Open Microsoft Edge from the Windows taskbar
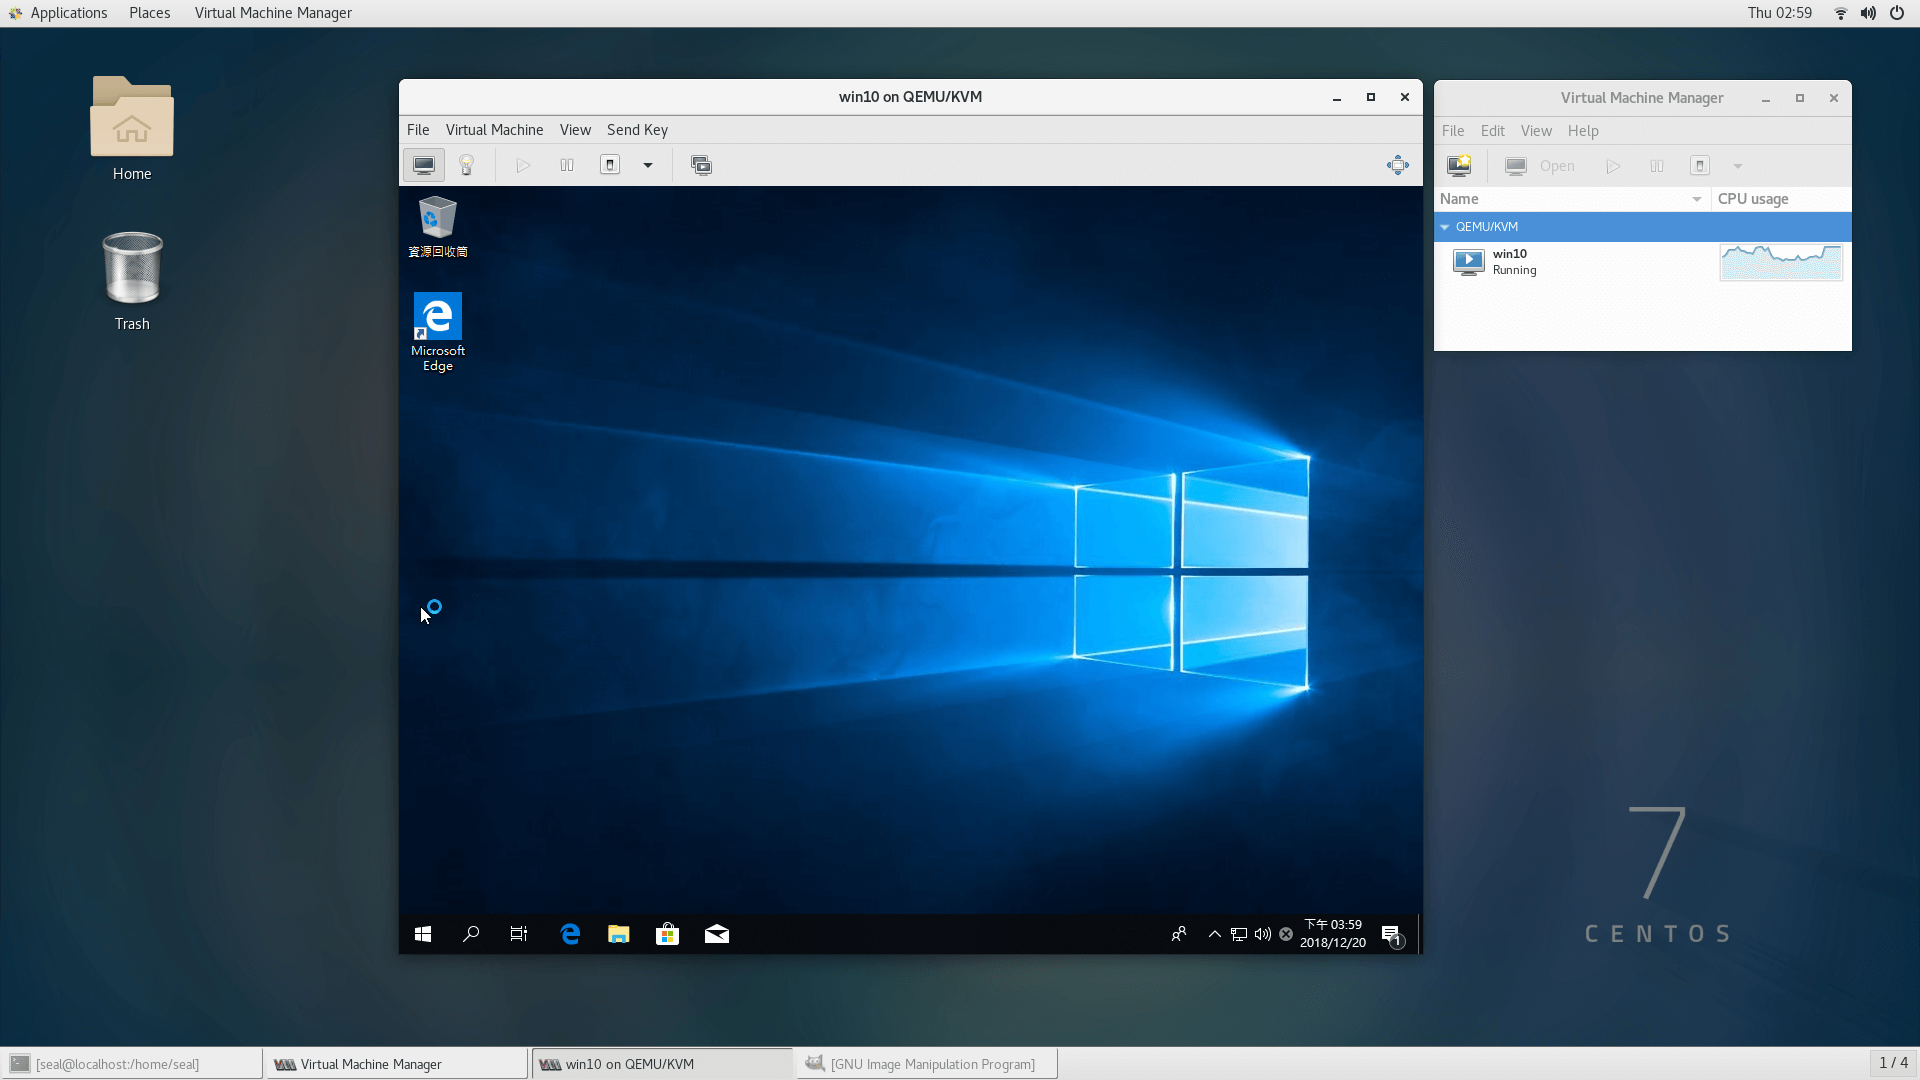 coord(570,933)
